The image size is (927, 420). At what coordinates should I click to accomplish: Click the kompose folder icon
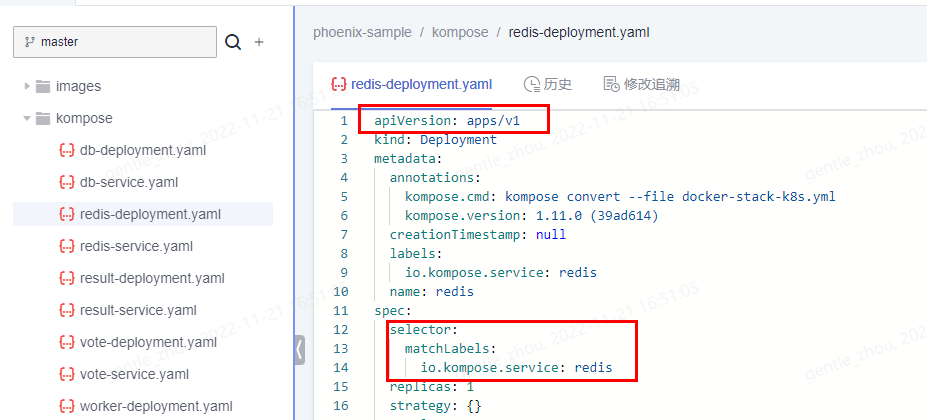tap(43, 118)
